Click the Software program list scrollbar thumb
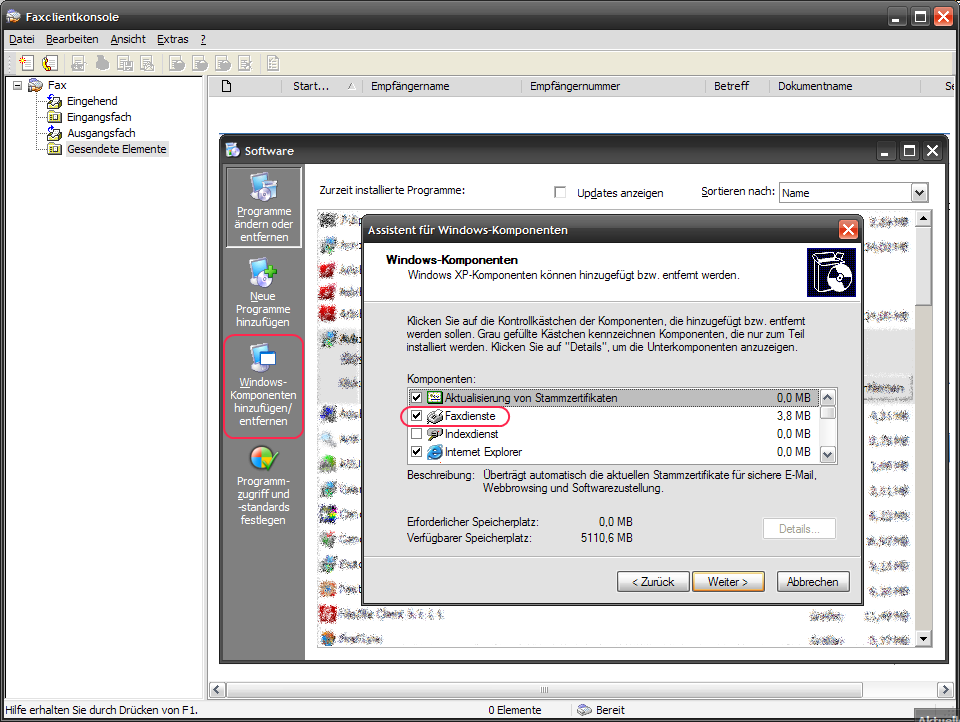The width and height of the screenshot is (960, 722). [923, 267]
